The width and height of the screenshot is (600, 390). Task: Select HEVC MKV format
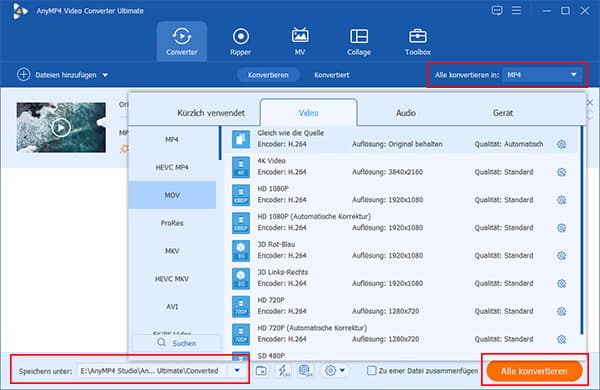(172, 279)
